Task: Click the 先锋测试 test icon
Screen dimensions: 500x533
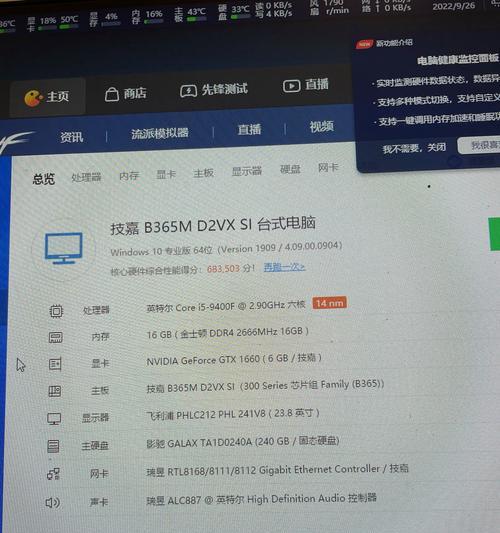Action: pyautogui.click(x=188, y=91)
